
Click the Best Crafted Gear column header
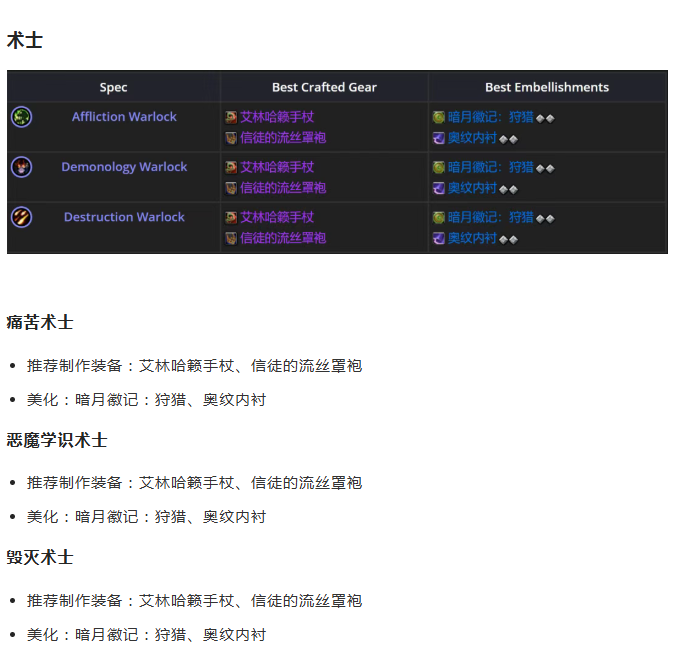324,87
